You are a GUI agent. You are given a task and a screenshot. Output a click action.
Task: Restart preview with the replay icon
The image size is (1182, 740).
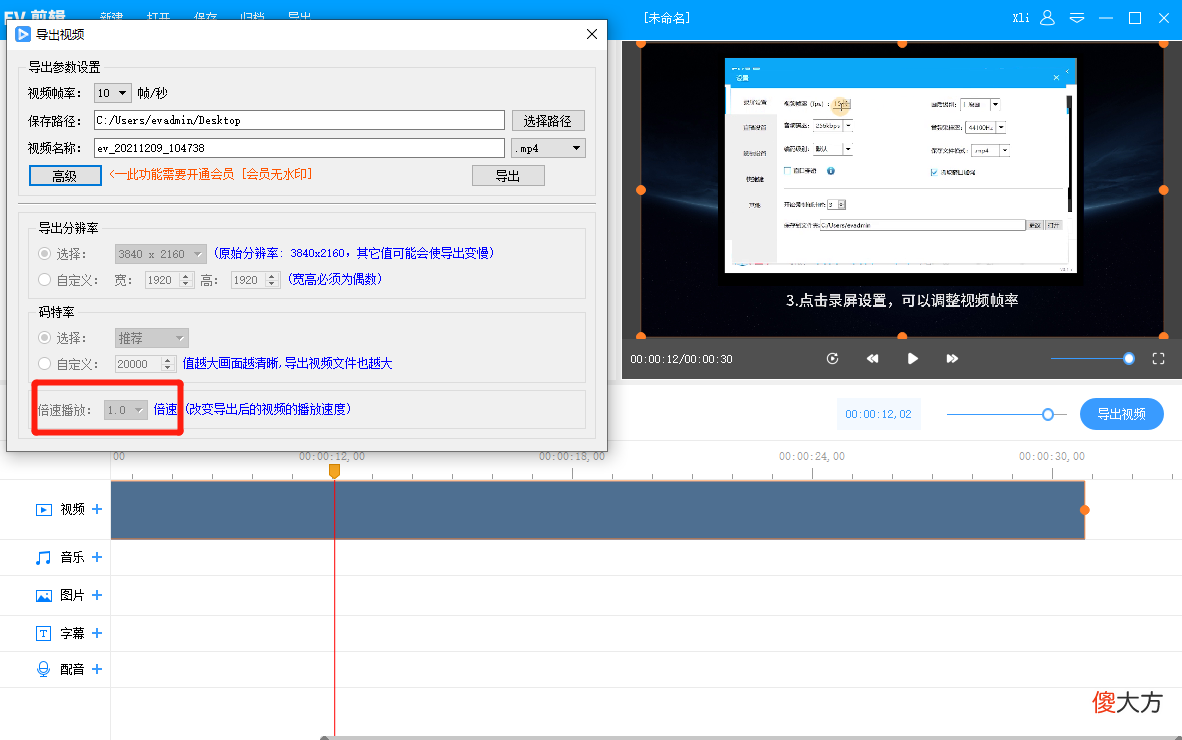832,359
